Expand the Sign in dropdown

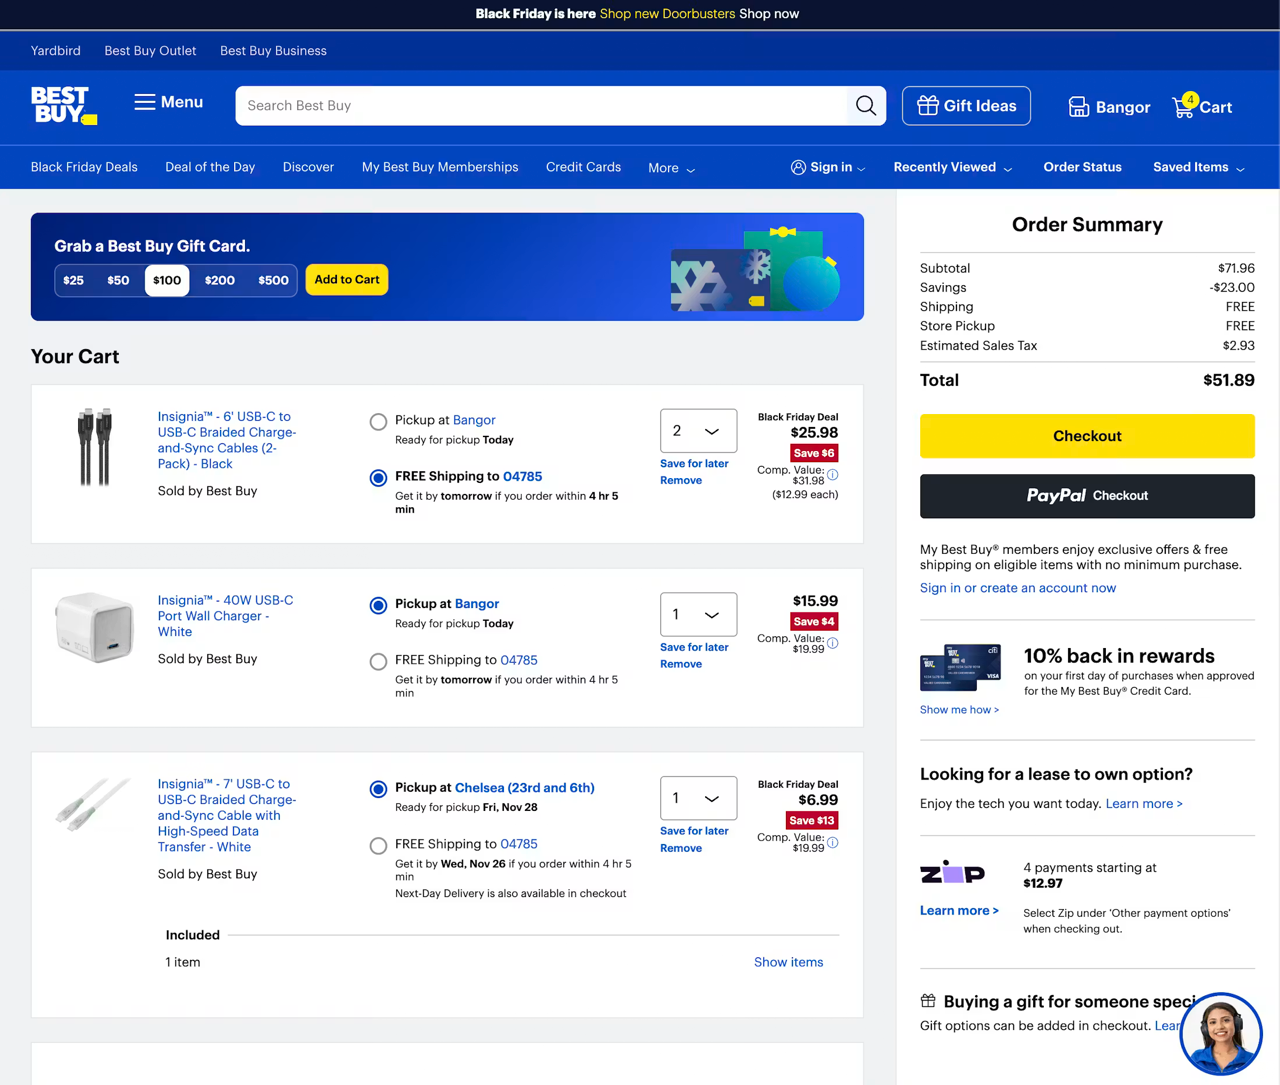tap(828, 167)
